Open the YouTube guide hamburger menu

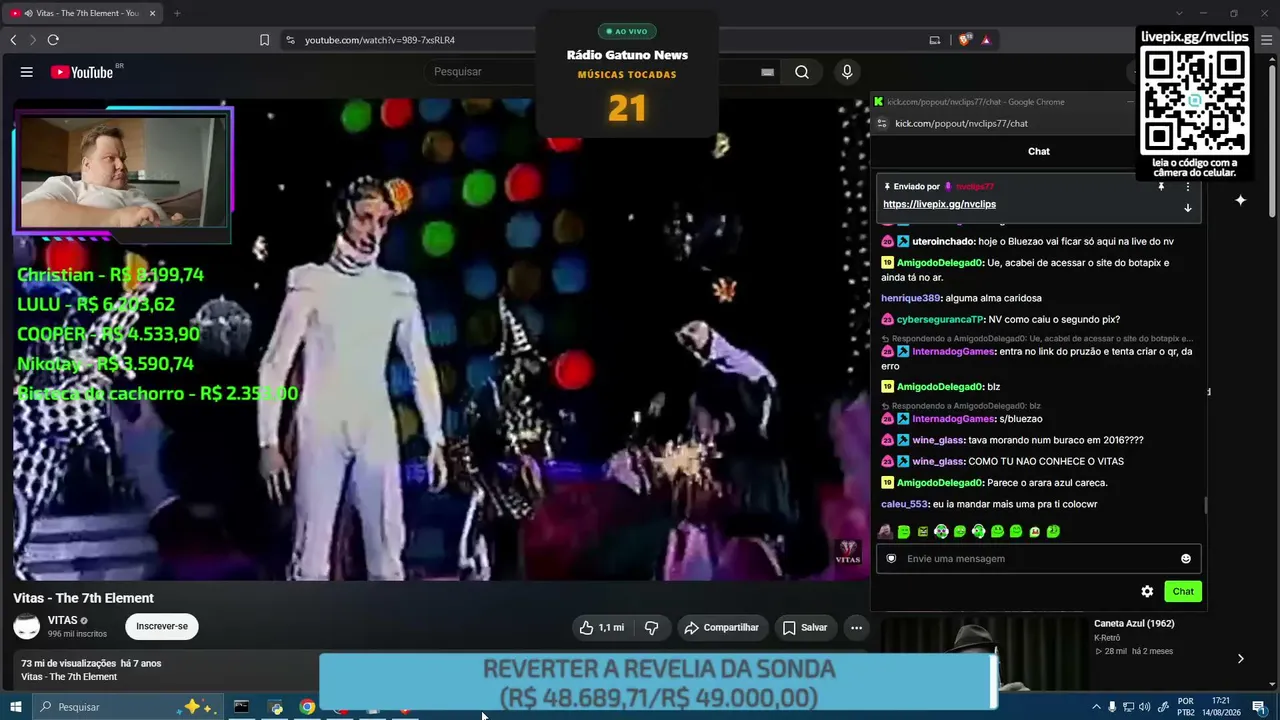pyautogui.click(x=27, y=72)
